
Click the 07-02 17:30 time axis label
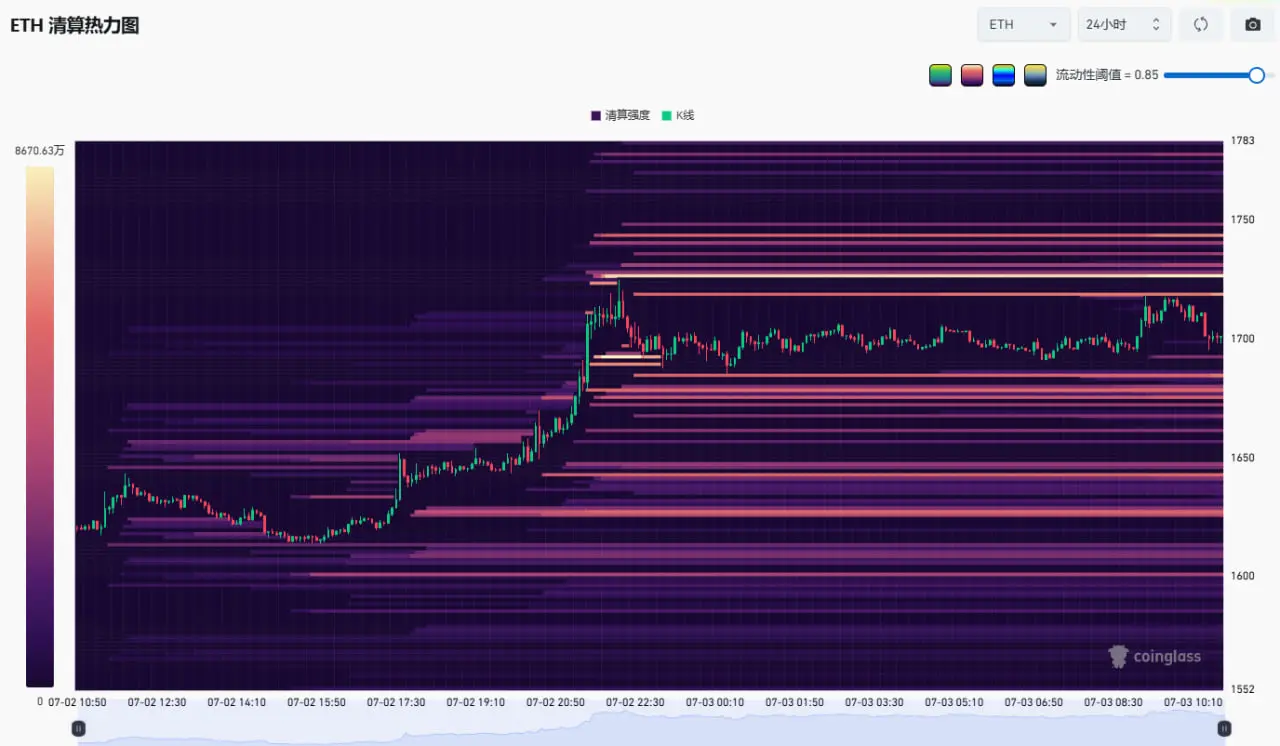point(396,703)
